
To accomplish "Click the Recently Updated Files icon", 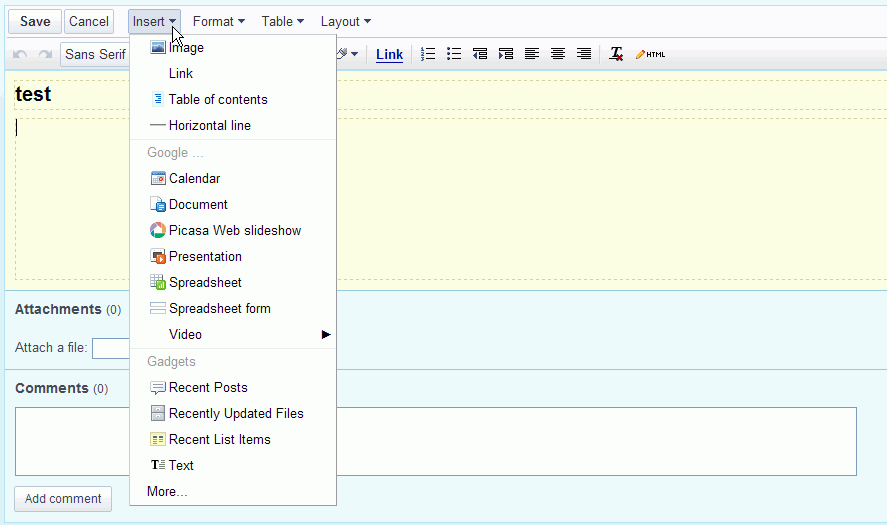I will click(158, 413).
